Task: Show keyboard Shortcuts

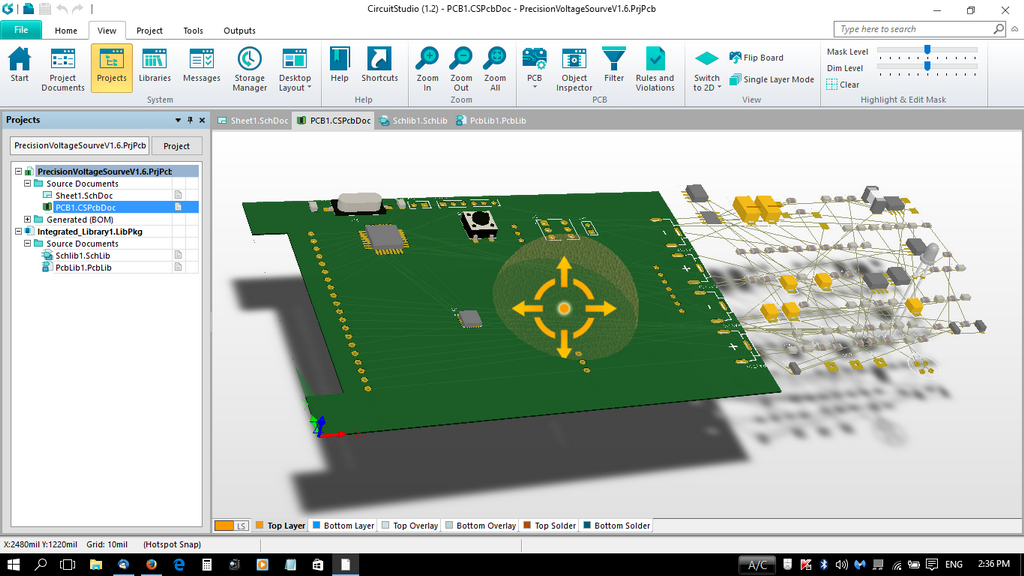Action: 379,65
